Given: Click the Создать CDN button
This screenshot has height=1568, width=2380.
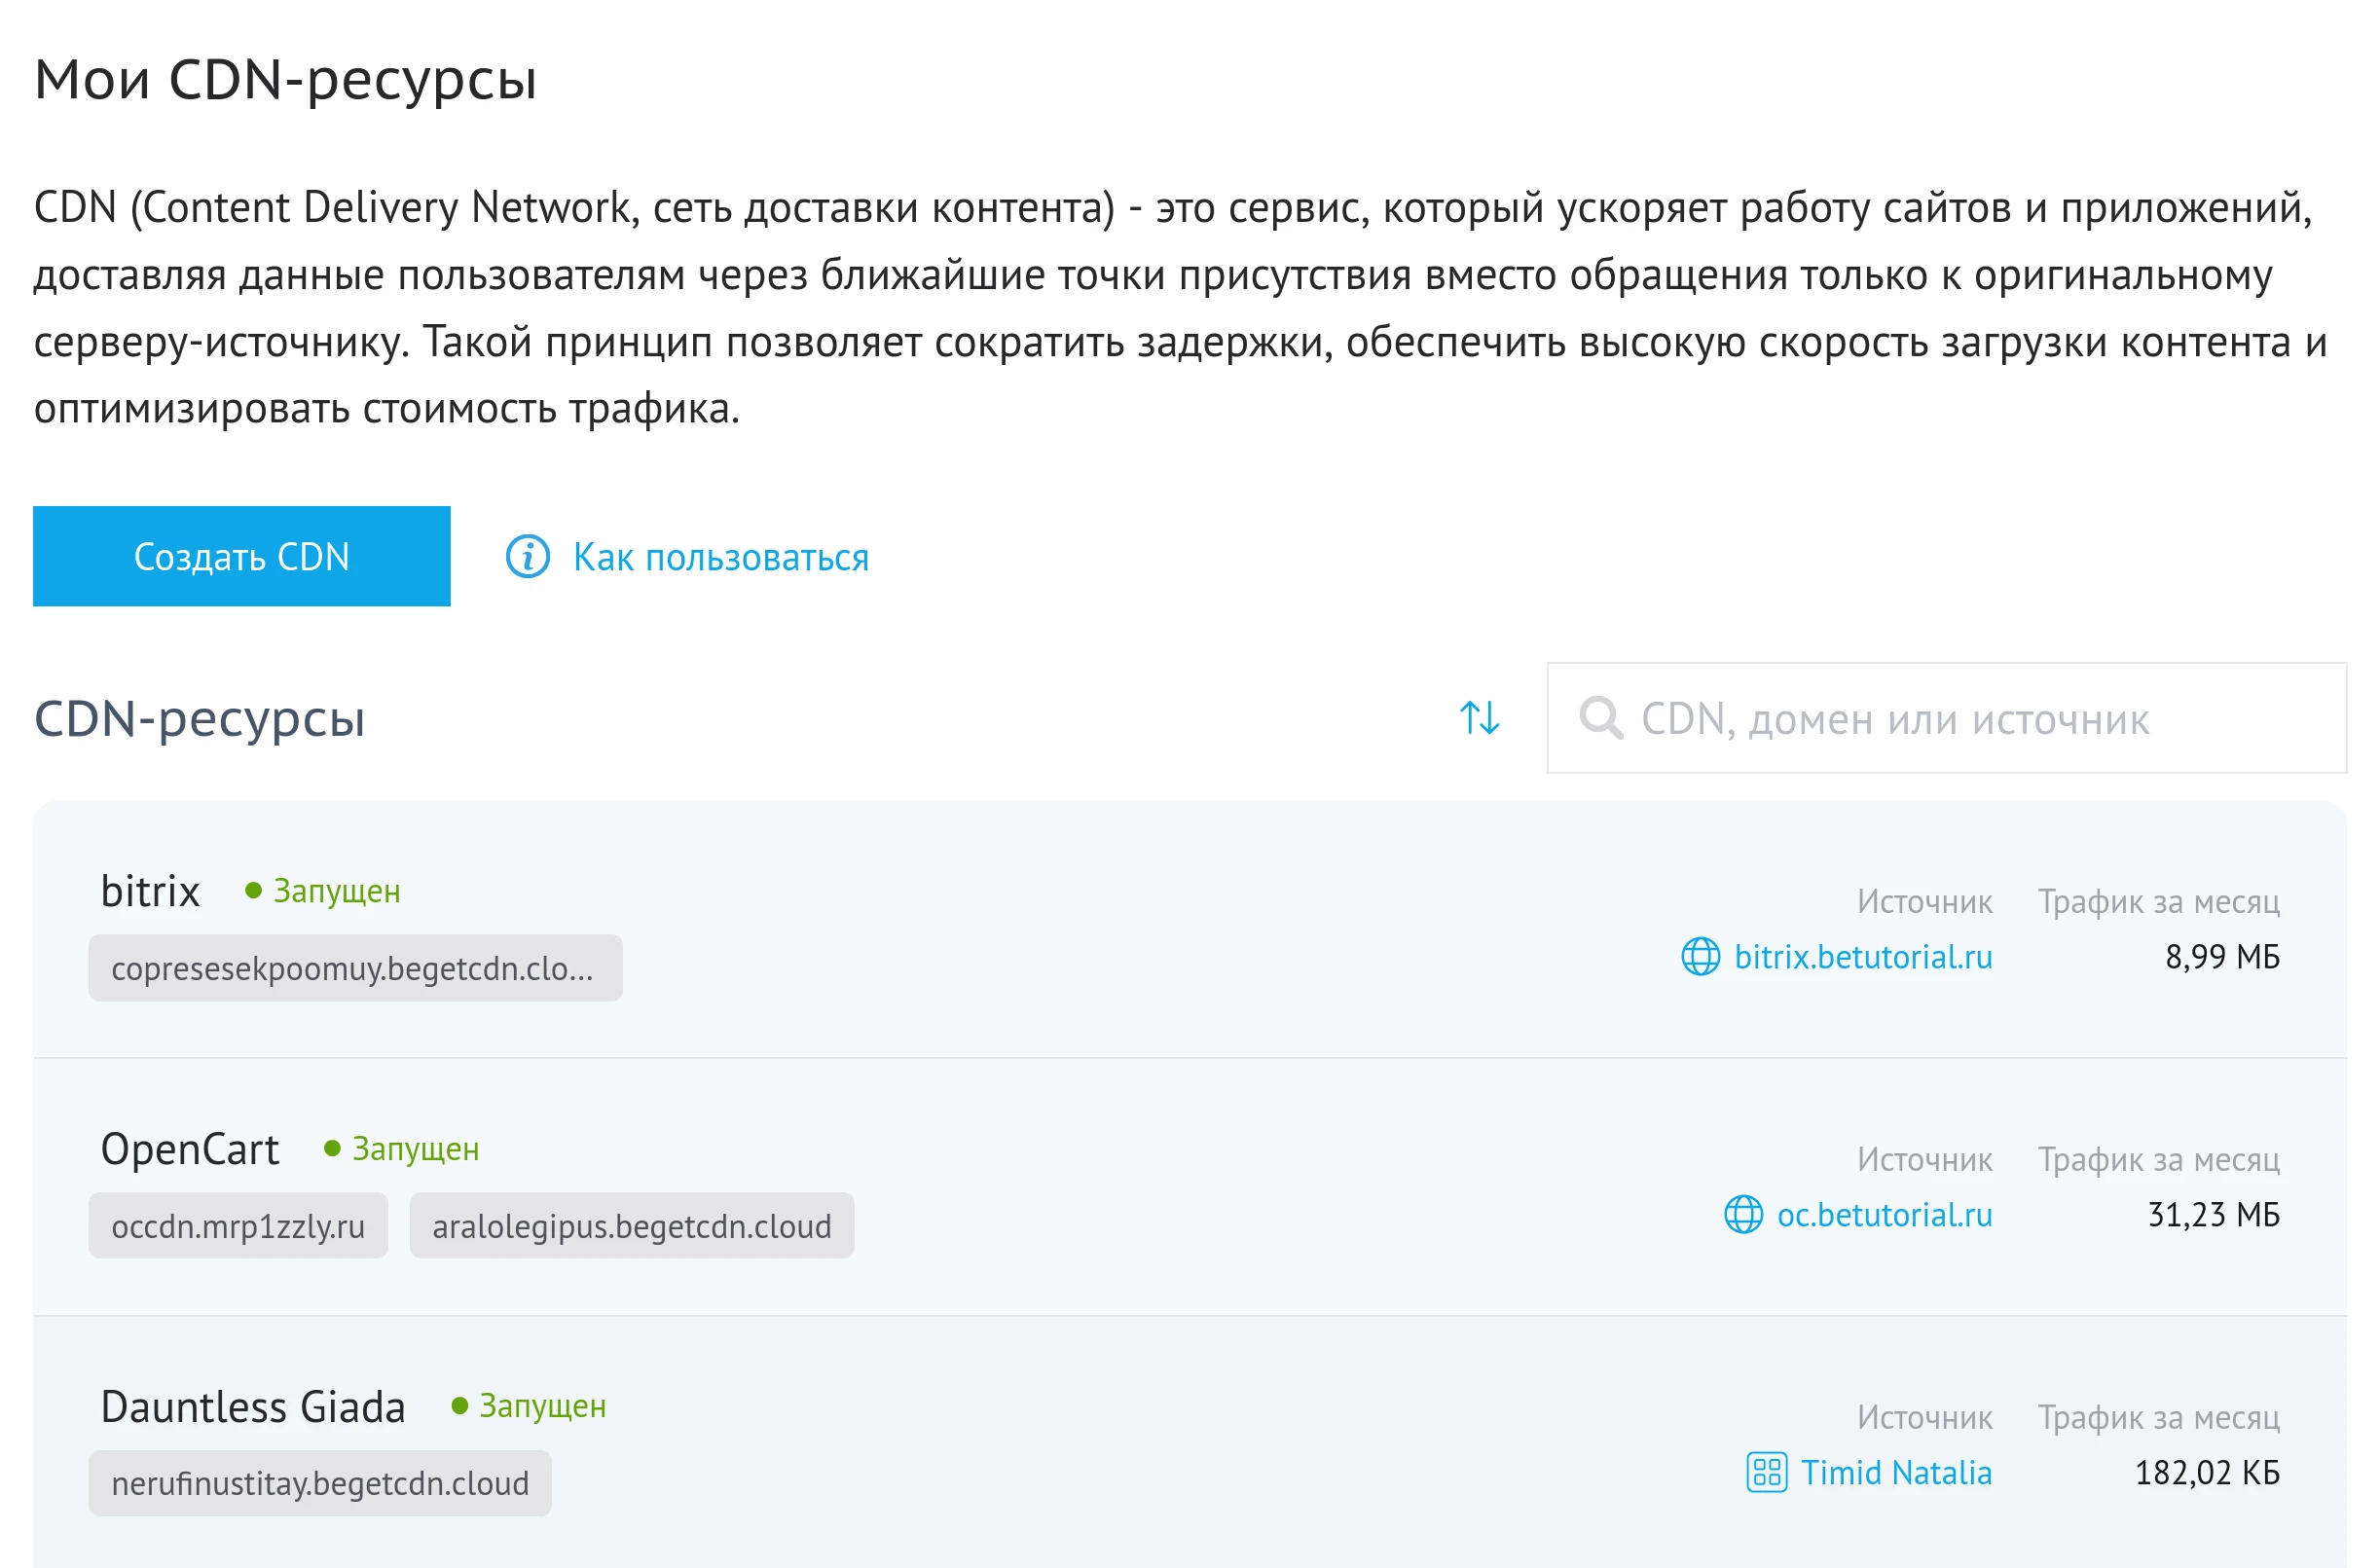Looking at the screenshot, I should 241,556.
